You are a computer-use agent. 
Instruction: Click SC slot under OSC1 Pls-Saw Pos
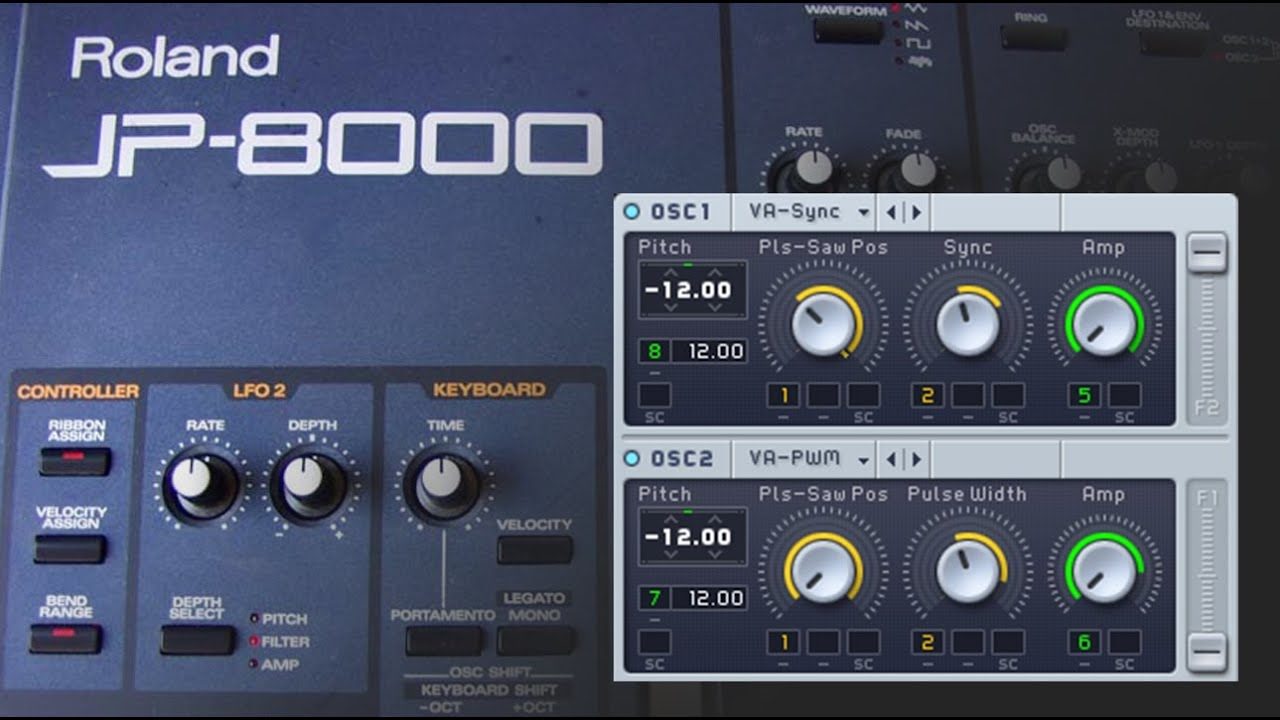pos(864,395)
